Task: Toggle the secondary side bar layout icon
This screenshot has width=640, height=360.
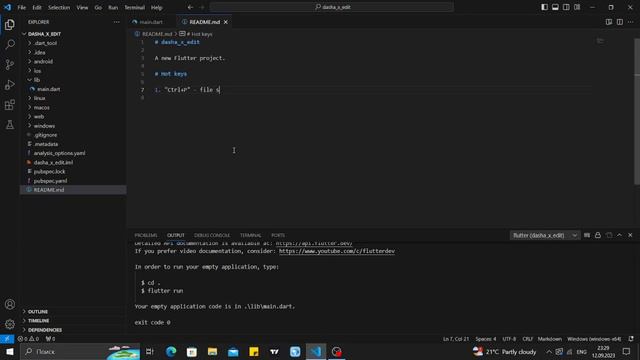Action: coord(566,7)
